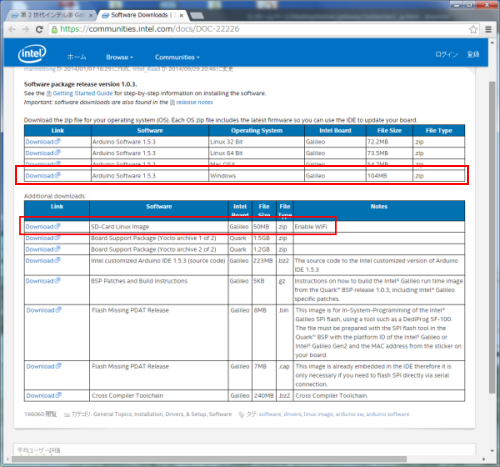Download the Cross Compiler Toolchain
The image size is (500, 467).
(44, 396)
